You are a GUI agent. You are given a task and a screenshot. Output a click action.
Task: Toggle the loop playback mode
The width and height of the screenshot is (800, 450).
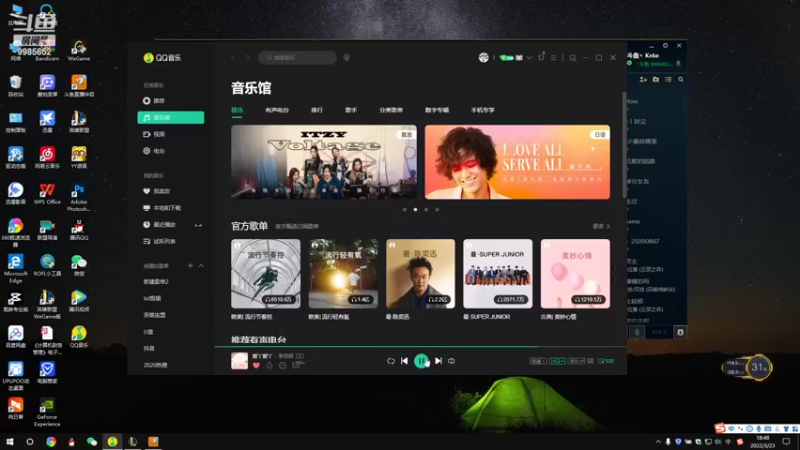coord(391,361)
